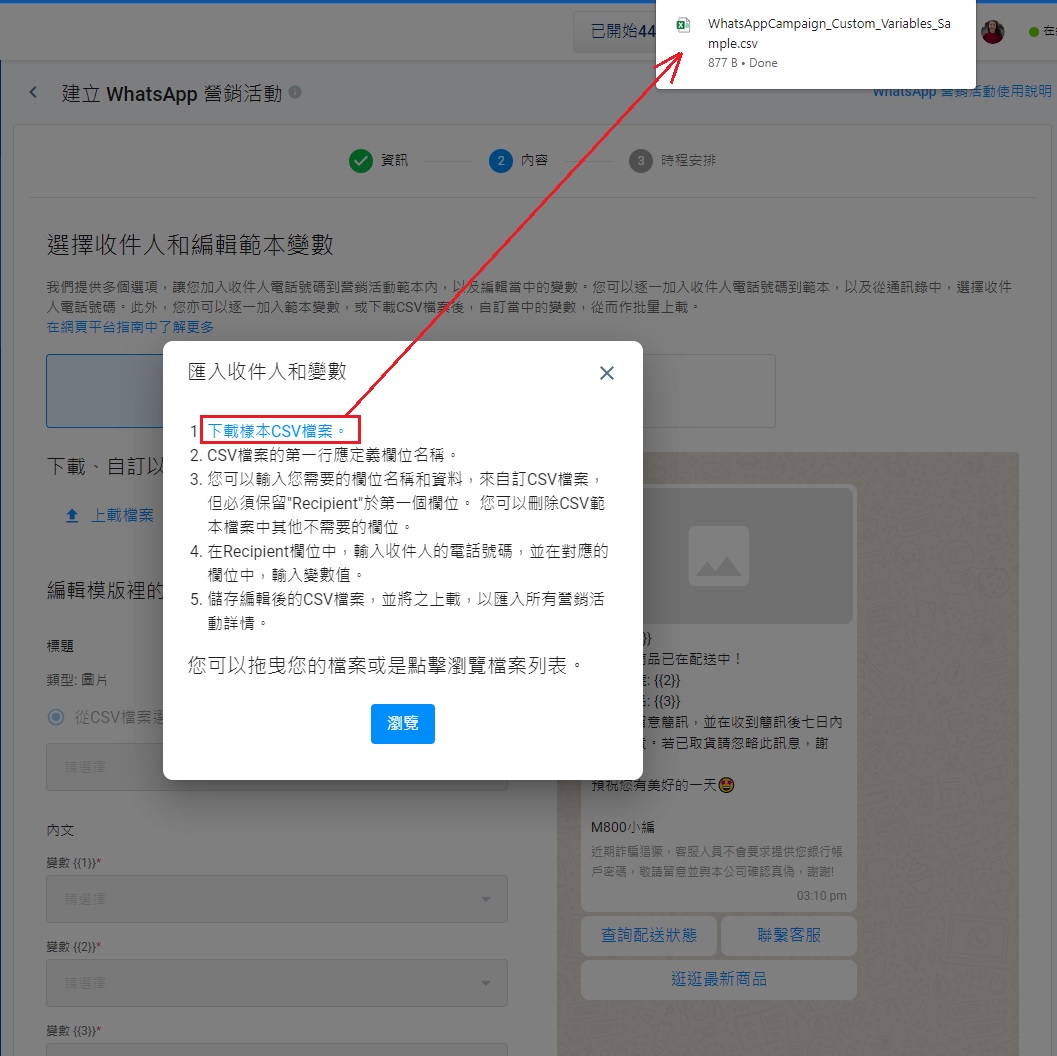Click the 匯入收件人和變數 dialog title
The width and height of the screenshot is (1057, 1056).
[267, 371]
